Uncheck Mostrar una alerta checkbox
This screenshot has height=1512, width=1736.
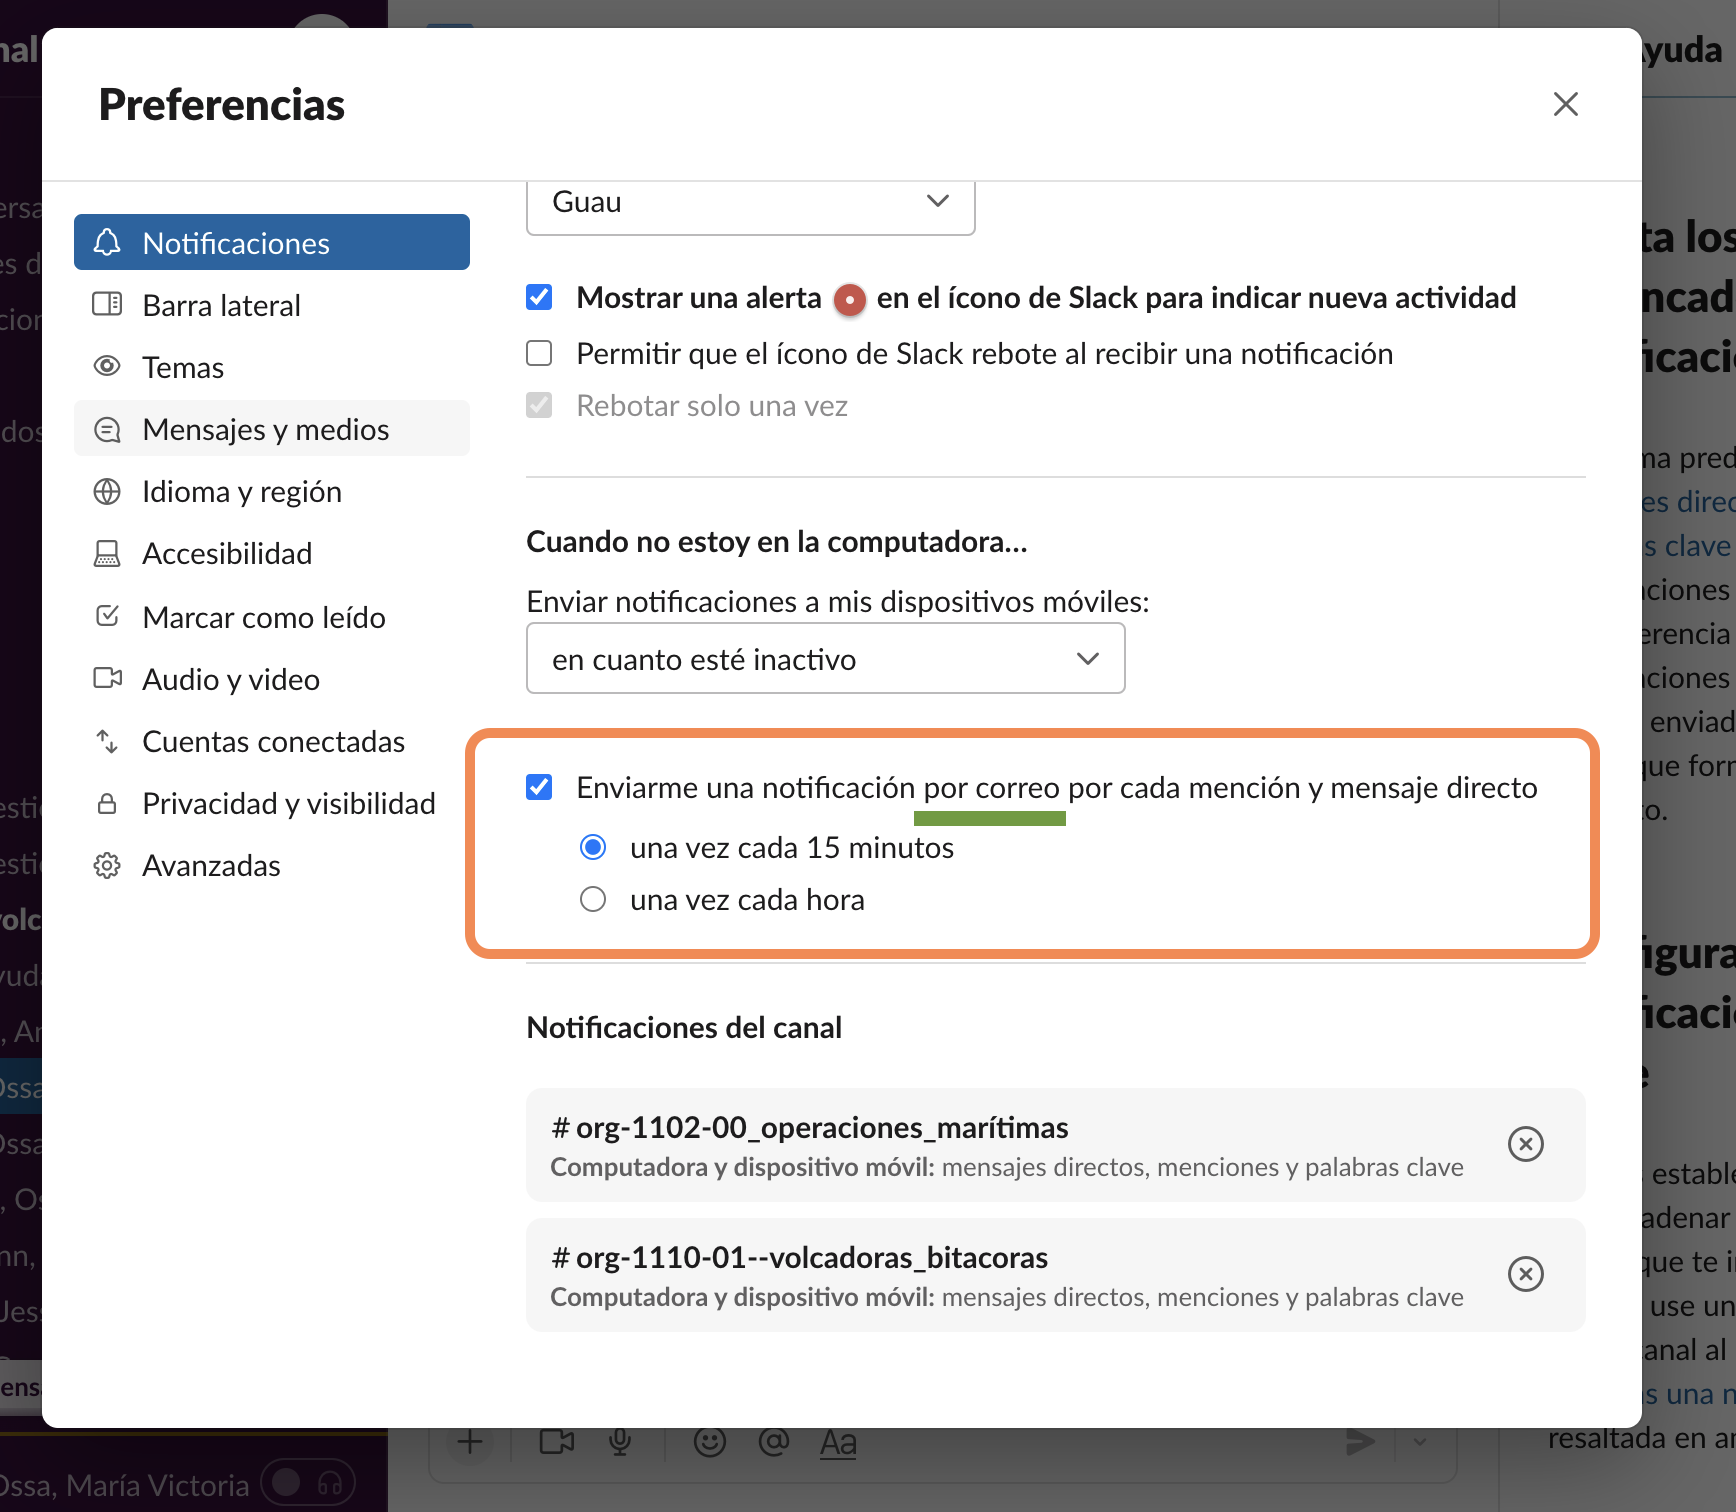tap(539, 297)
